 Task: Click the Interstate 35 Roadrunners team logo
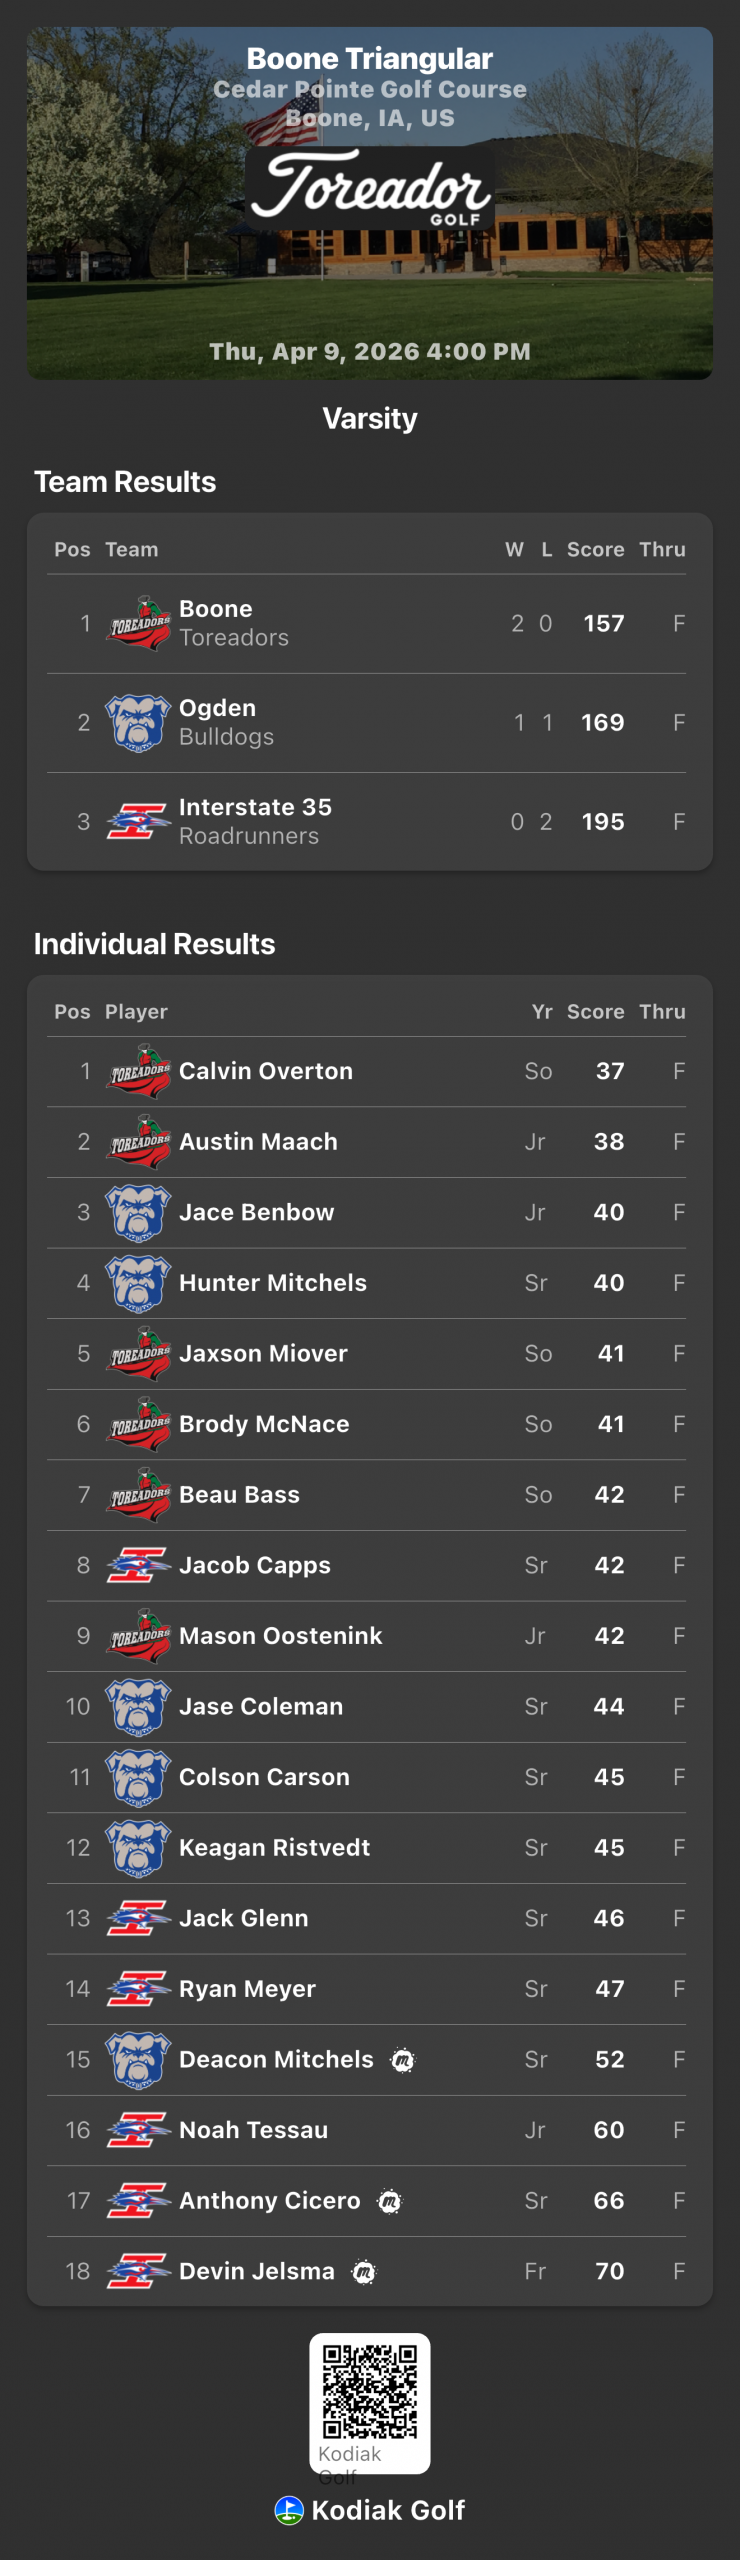[138, 821]
